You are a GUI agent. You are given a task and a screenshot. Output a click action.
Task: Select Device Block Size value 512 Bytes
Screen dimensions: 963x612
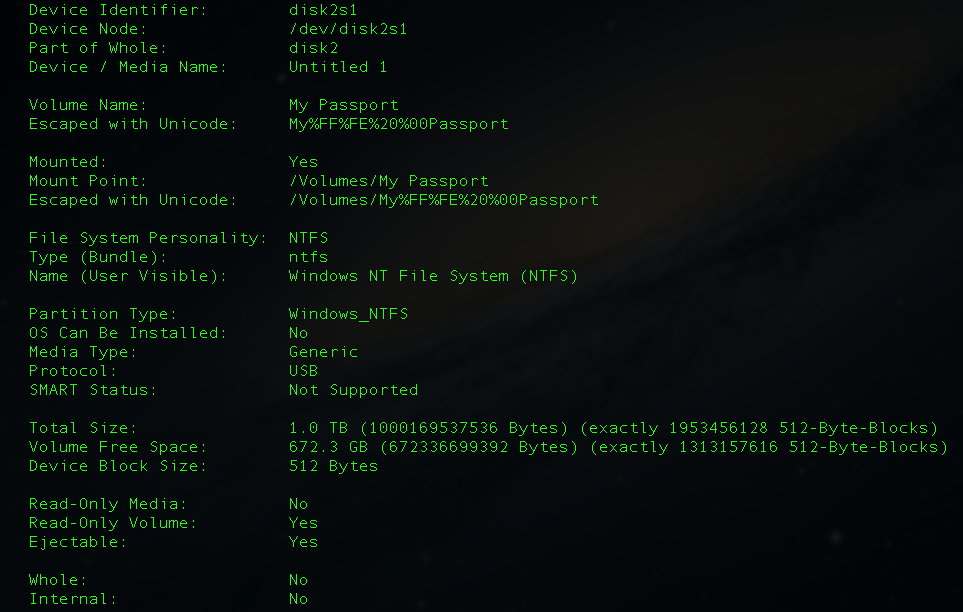coord(333,466)
